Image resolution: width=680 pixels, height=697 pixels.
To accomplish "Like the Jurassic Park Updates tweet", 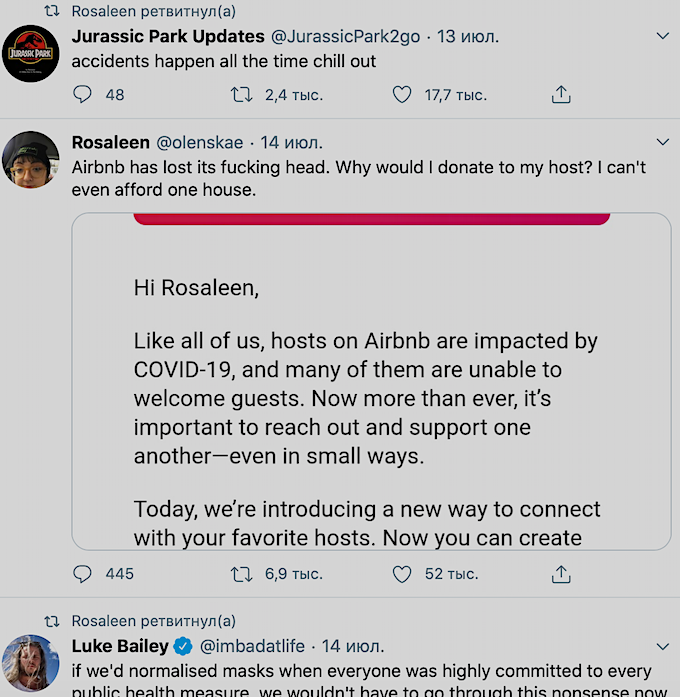I will coord(402,95).
